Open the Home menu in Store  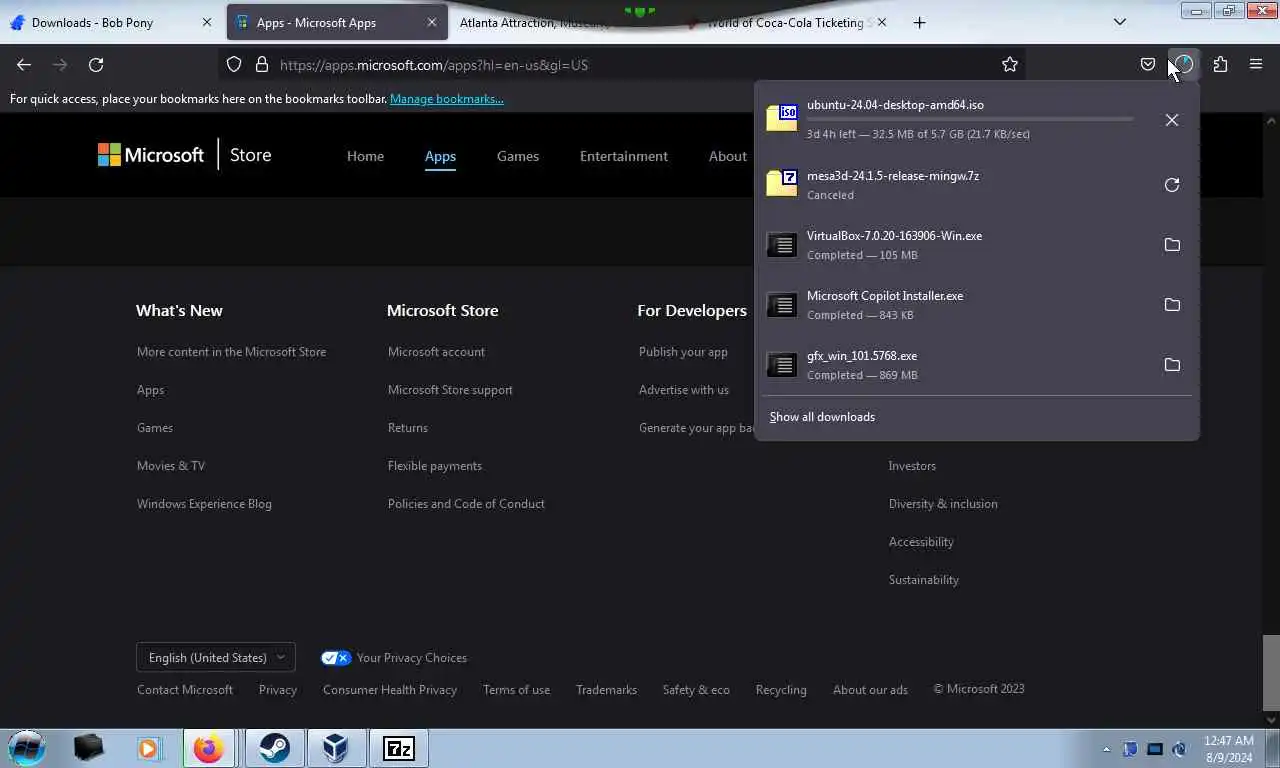[365, 156]
